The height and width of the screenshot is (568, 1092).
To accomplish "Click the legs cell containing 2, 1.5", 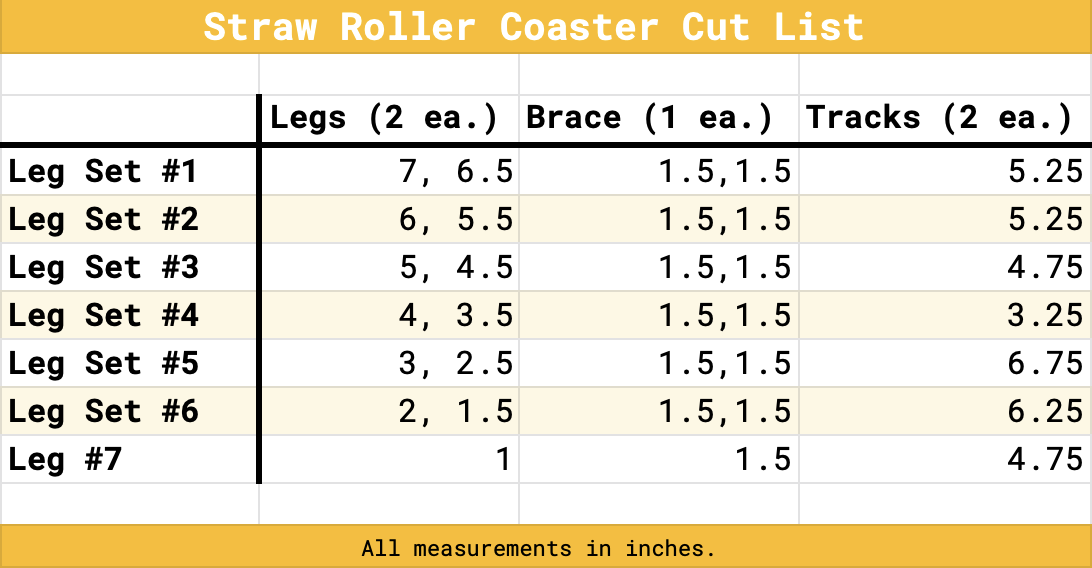I will tap(456, 412).
